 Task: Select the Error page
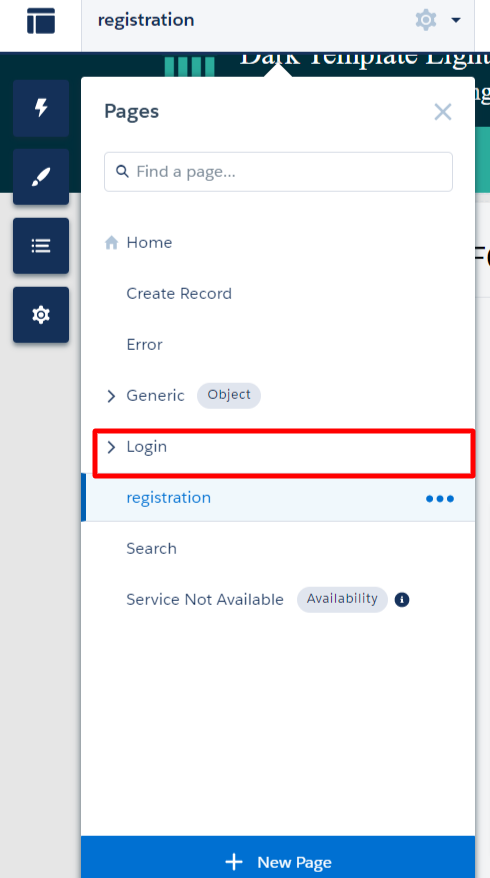point(144,344)
